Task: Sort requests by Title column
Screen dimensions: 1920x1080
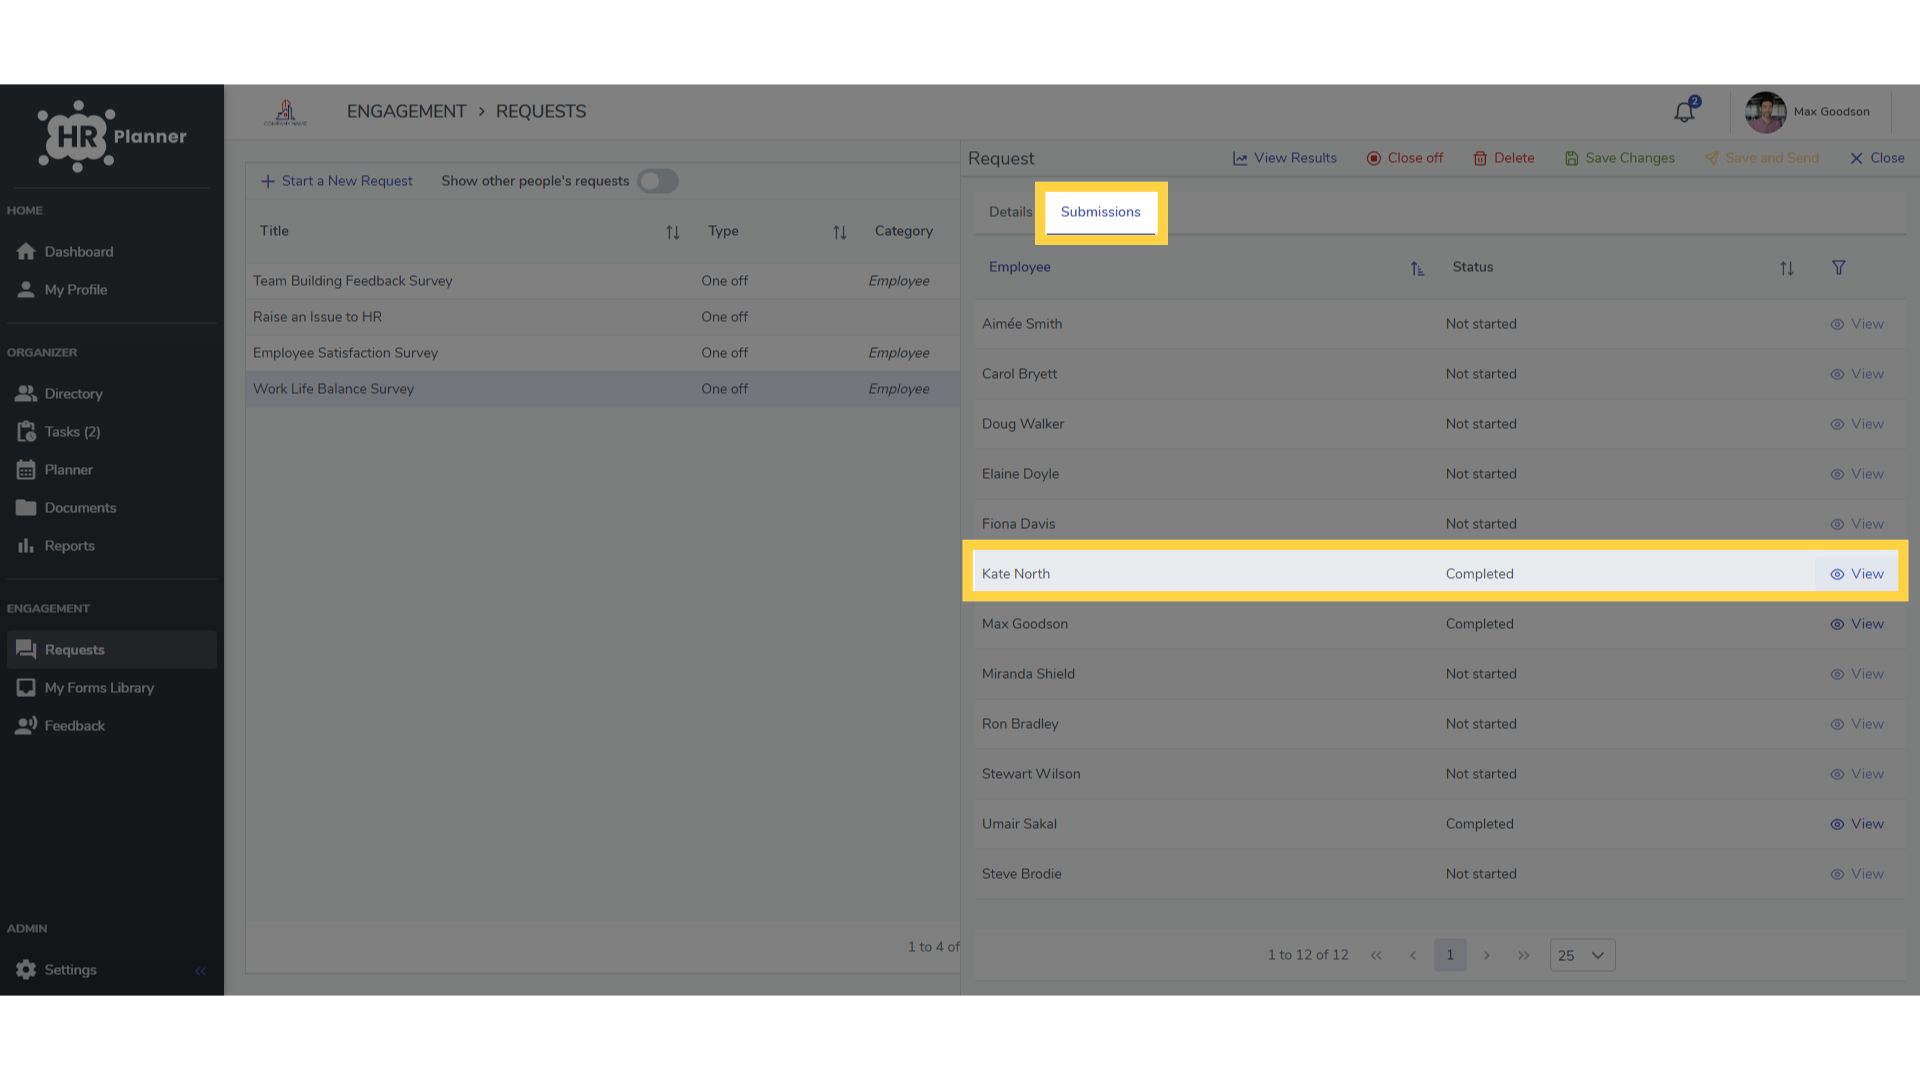Action: (x=673, y=232)
